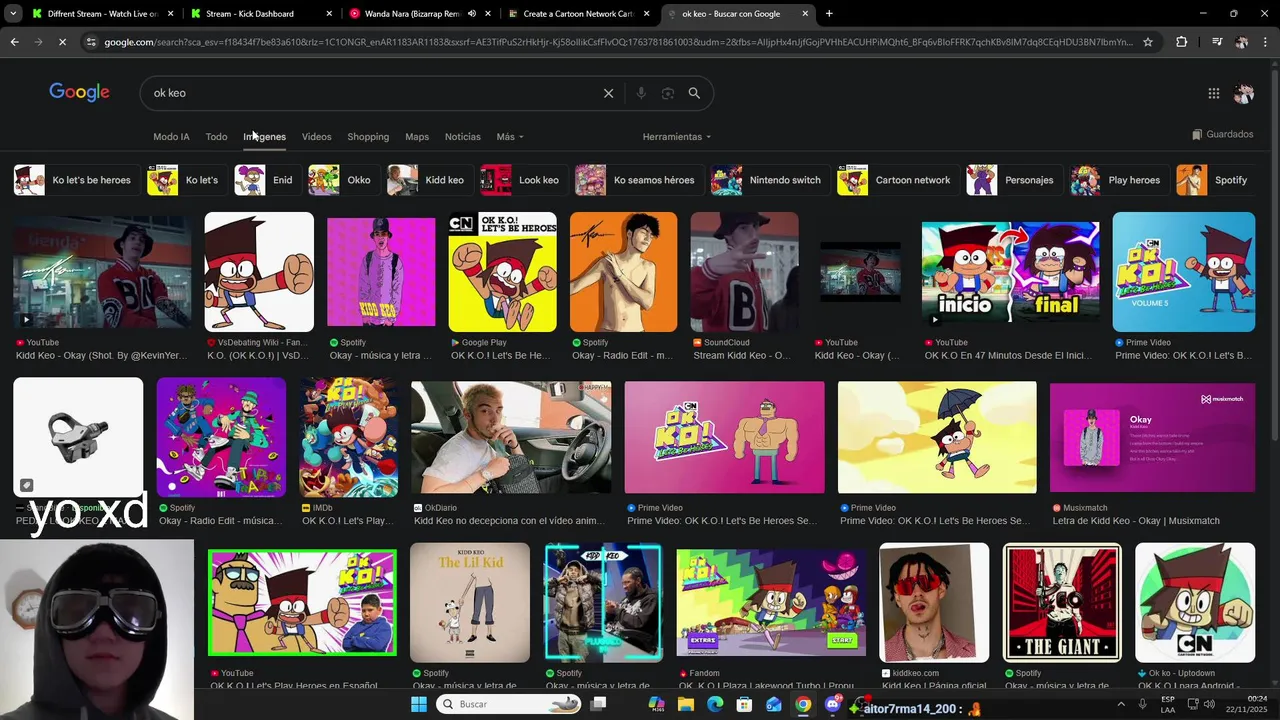Image resolution: width=1280 pixels, height=720 pixels.
Task: Open Google Lens camera search icon
Action: tap(668, 93)
